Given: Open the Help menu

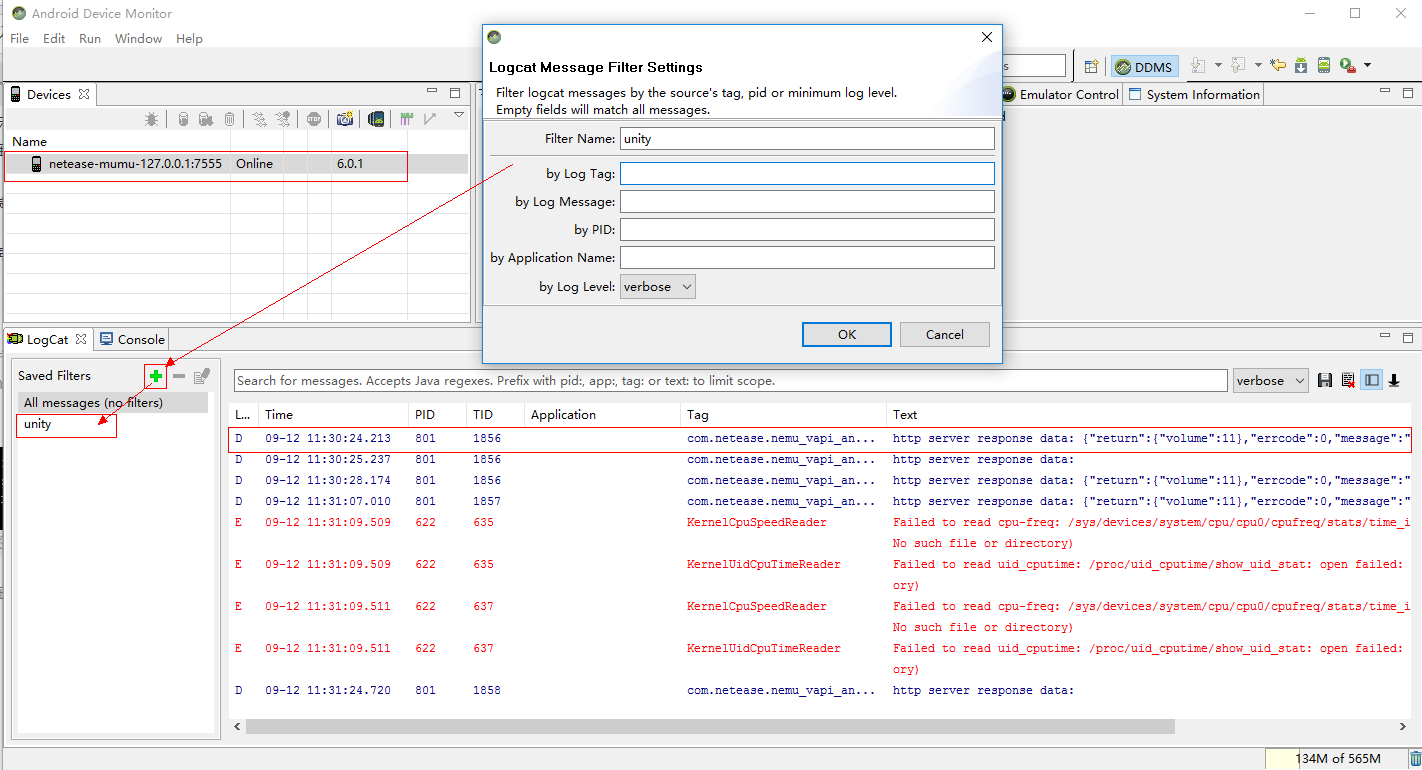Looking at the screenshot, I should point(189,38).
